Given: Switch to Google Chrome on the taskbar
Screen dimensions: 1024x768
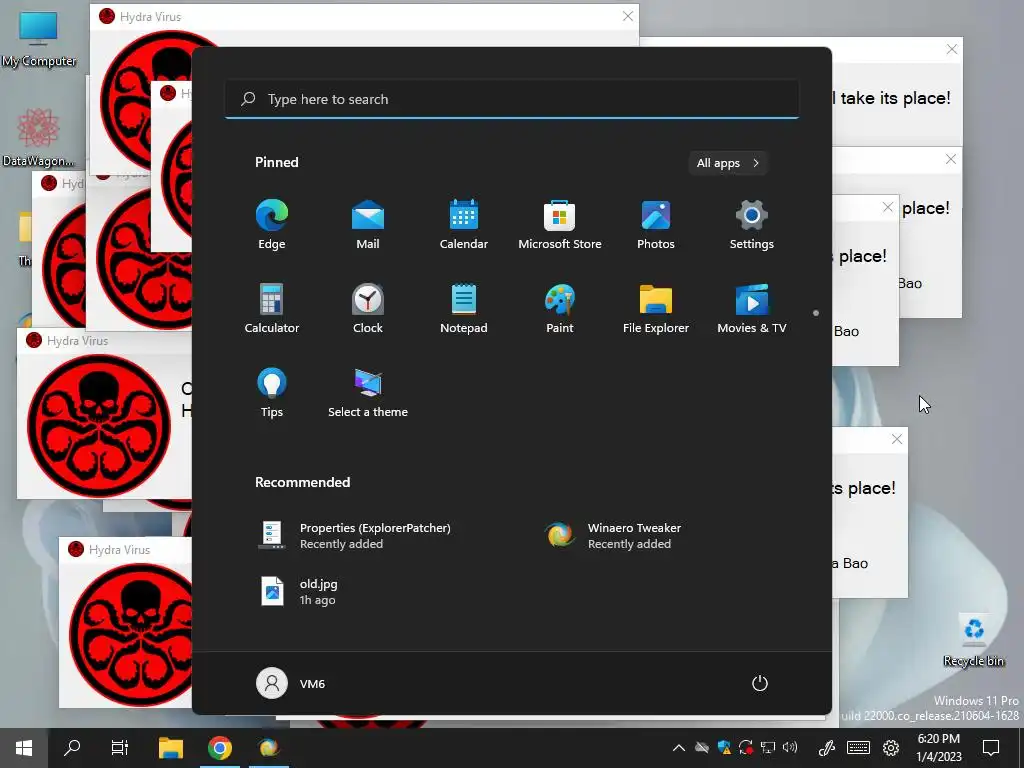Looking at the screenshot, I should 219,747.
